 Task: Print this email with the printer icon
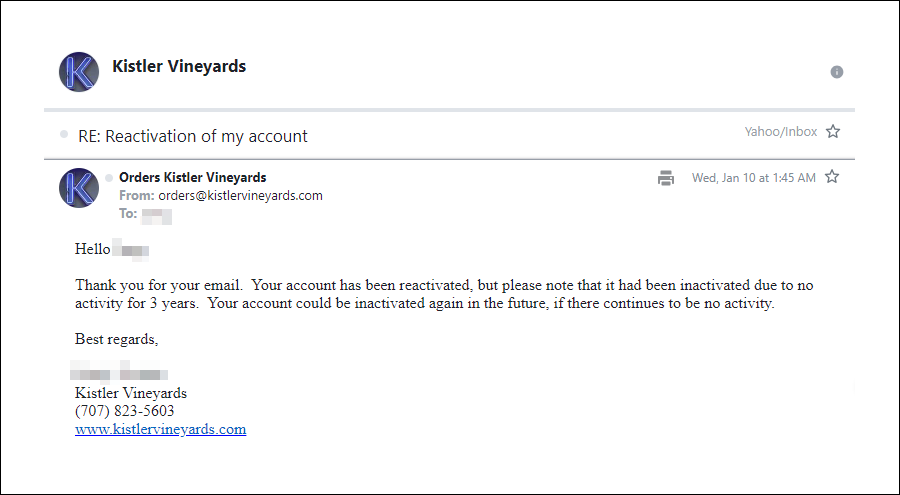666,178
